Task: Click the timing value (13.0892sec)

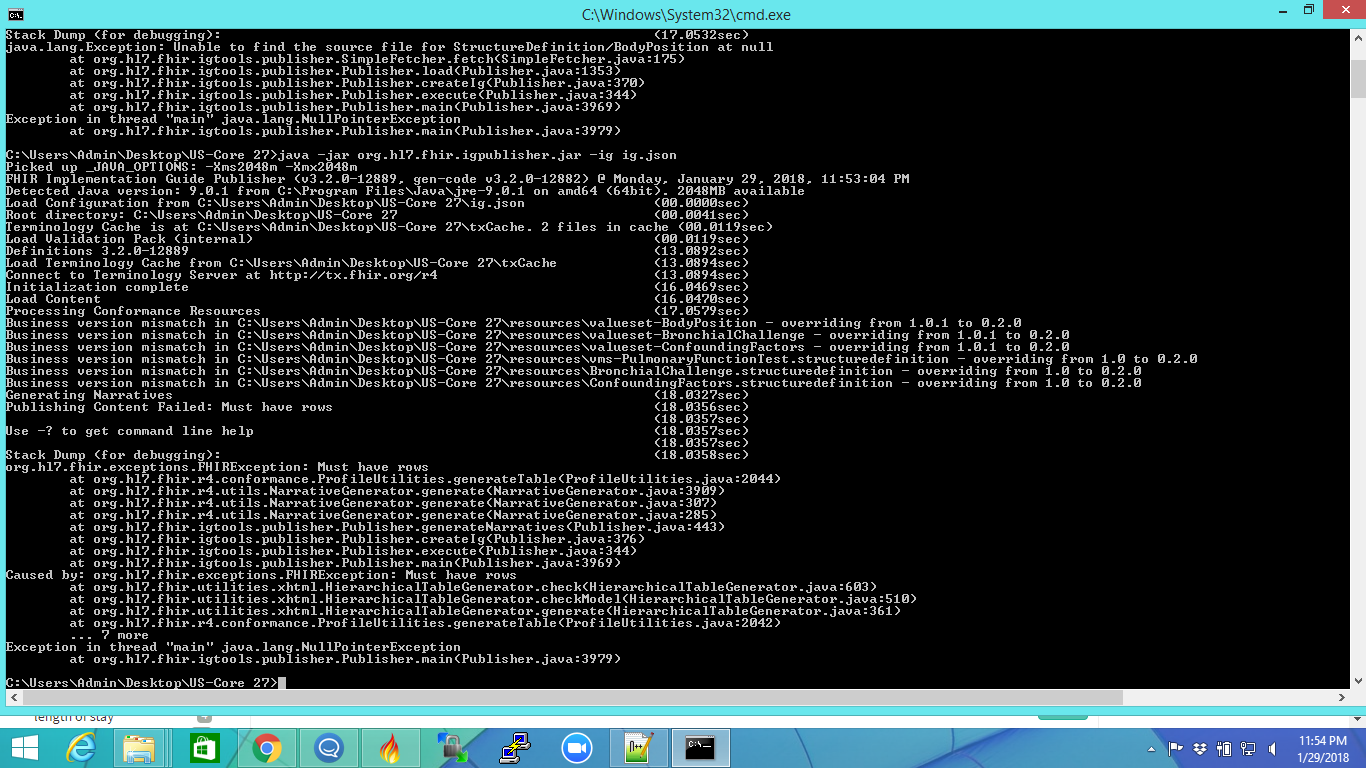Action: 701,251
